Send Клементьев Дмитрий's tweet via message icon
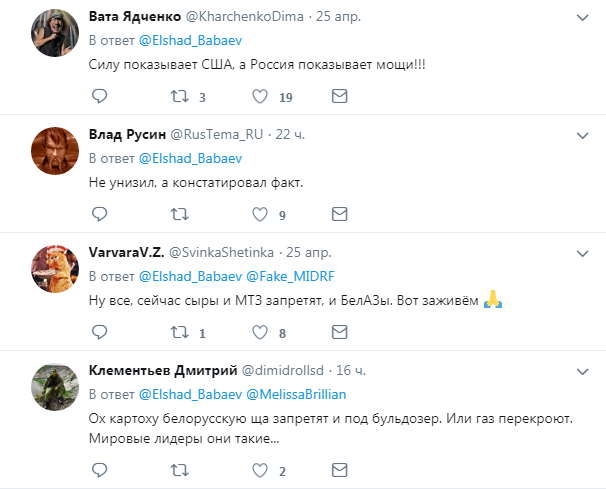The image size is (606, 489). point(339,470)
